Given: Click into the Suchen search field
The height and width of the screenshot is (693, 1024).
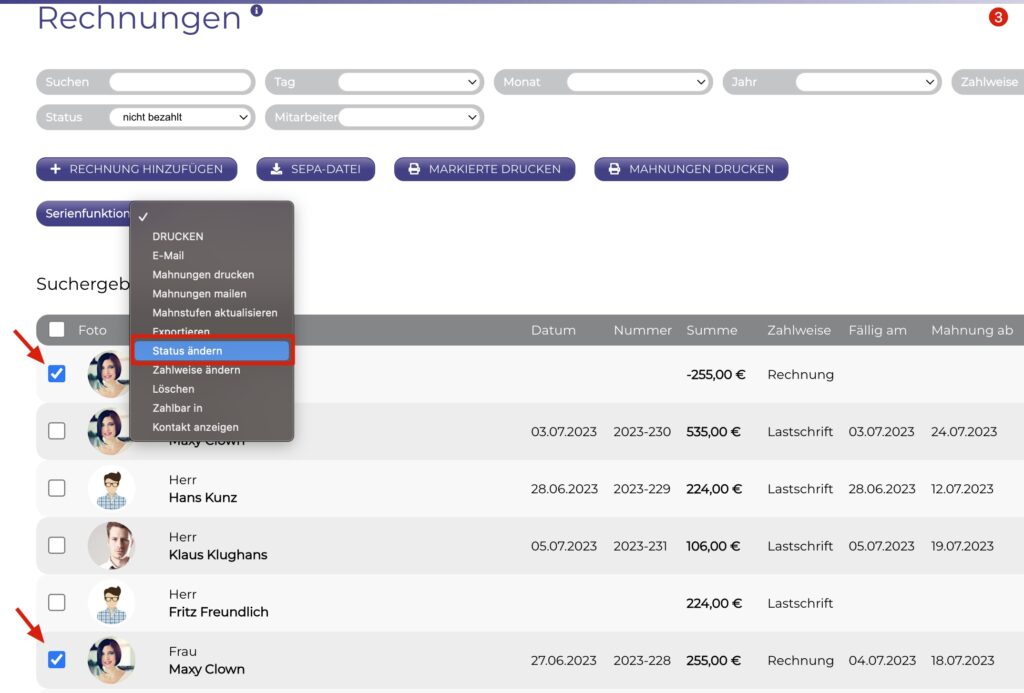Looking at the screenshot, I should pyautogui.click(x=180, y=82).
